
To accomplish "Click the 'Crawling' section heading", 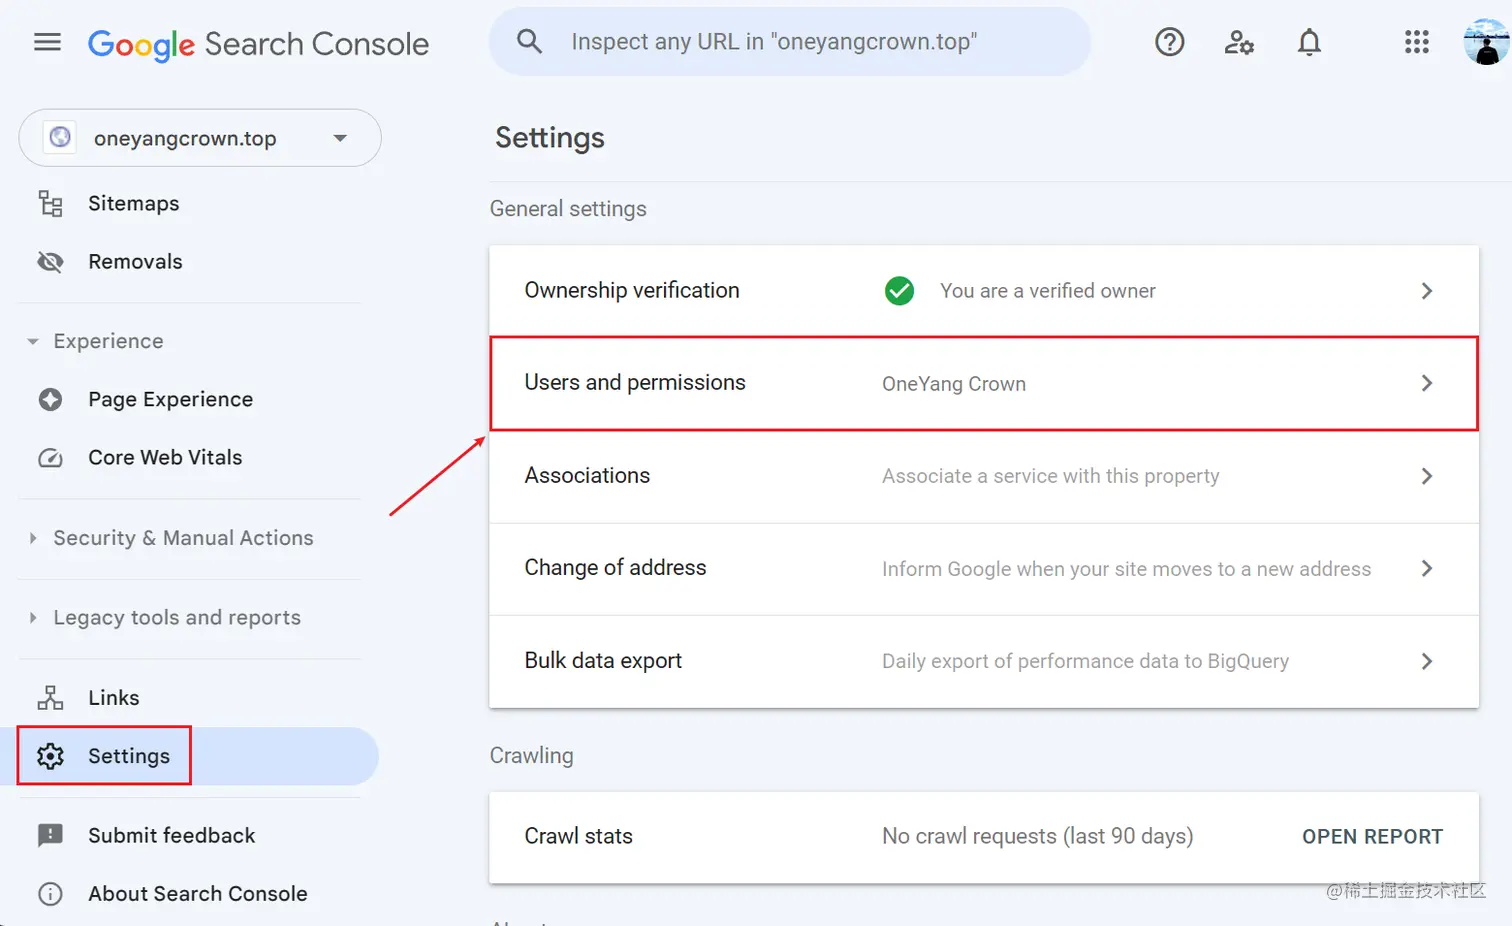I will pos(531,756).
